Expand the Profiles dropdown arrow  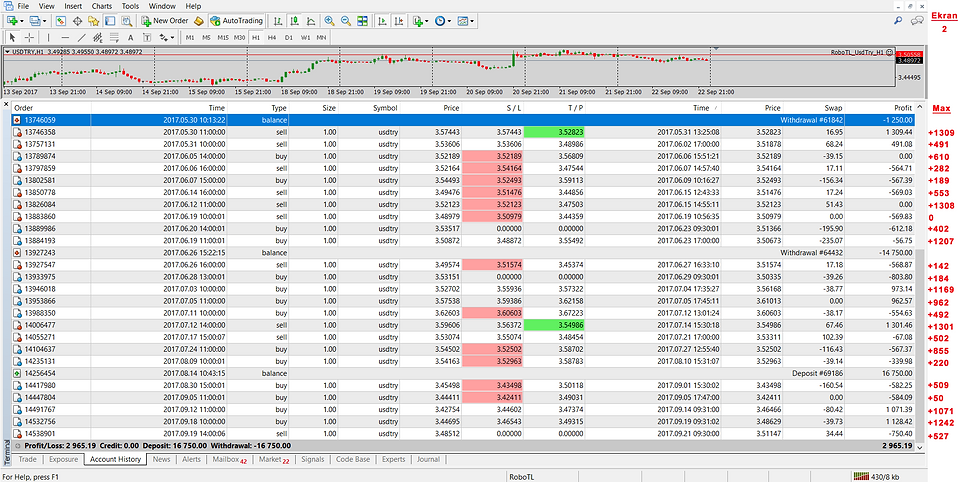tap(45, 21)
